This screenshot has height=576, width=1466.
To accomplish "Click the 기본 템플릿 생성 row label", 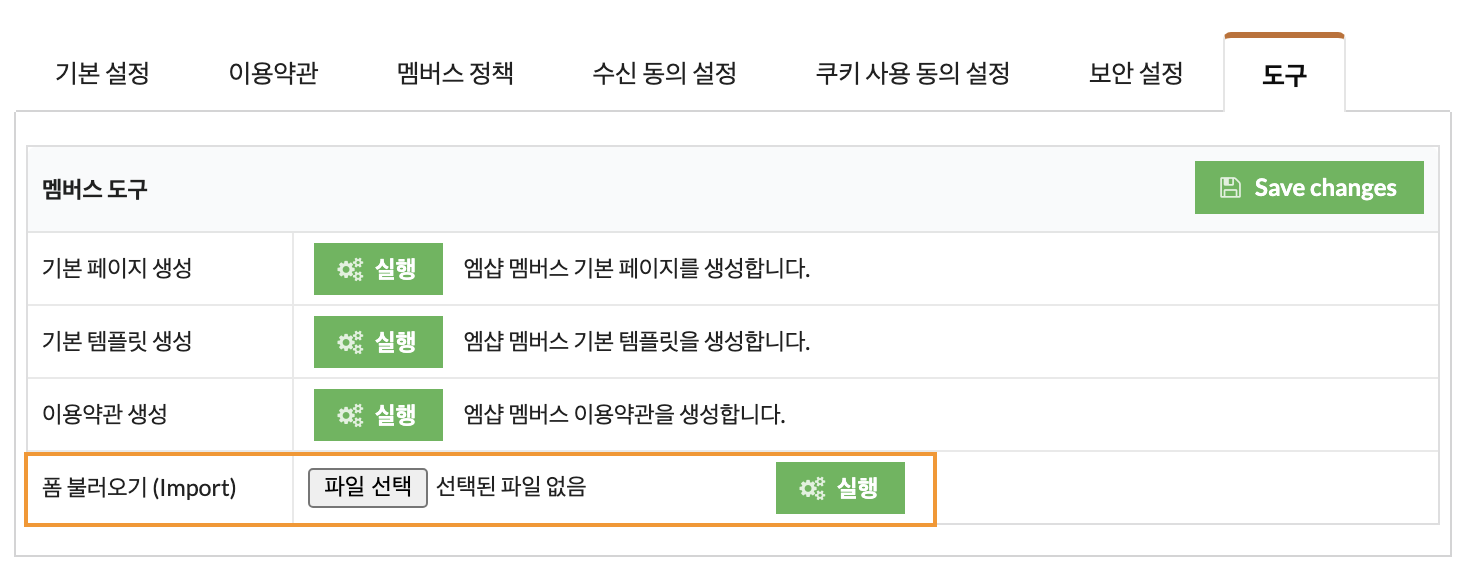I will click(117, 342).
